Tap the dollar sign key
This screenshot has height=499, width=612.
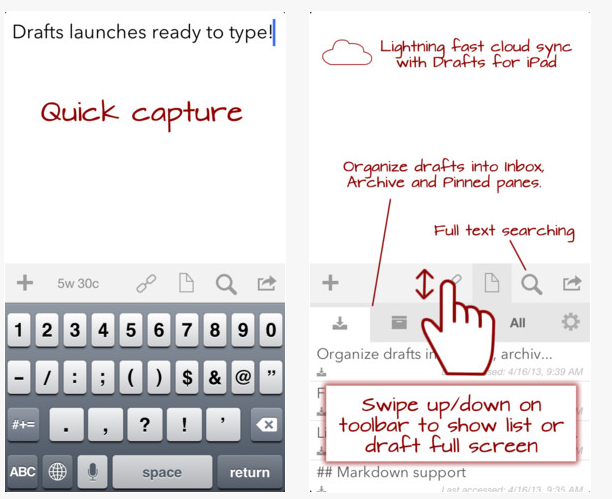click(187, 377)
